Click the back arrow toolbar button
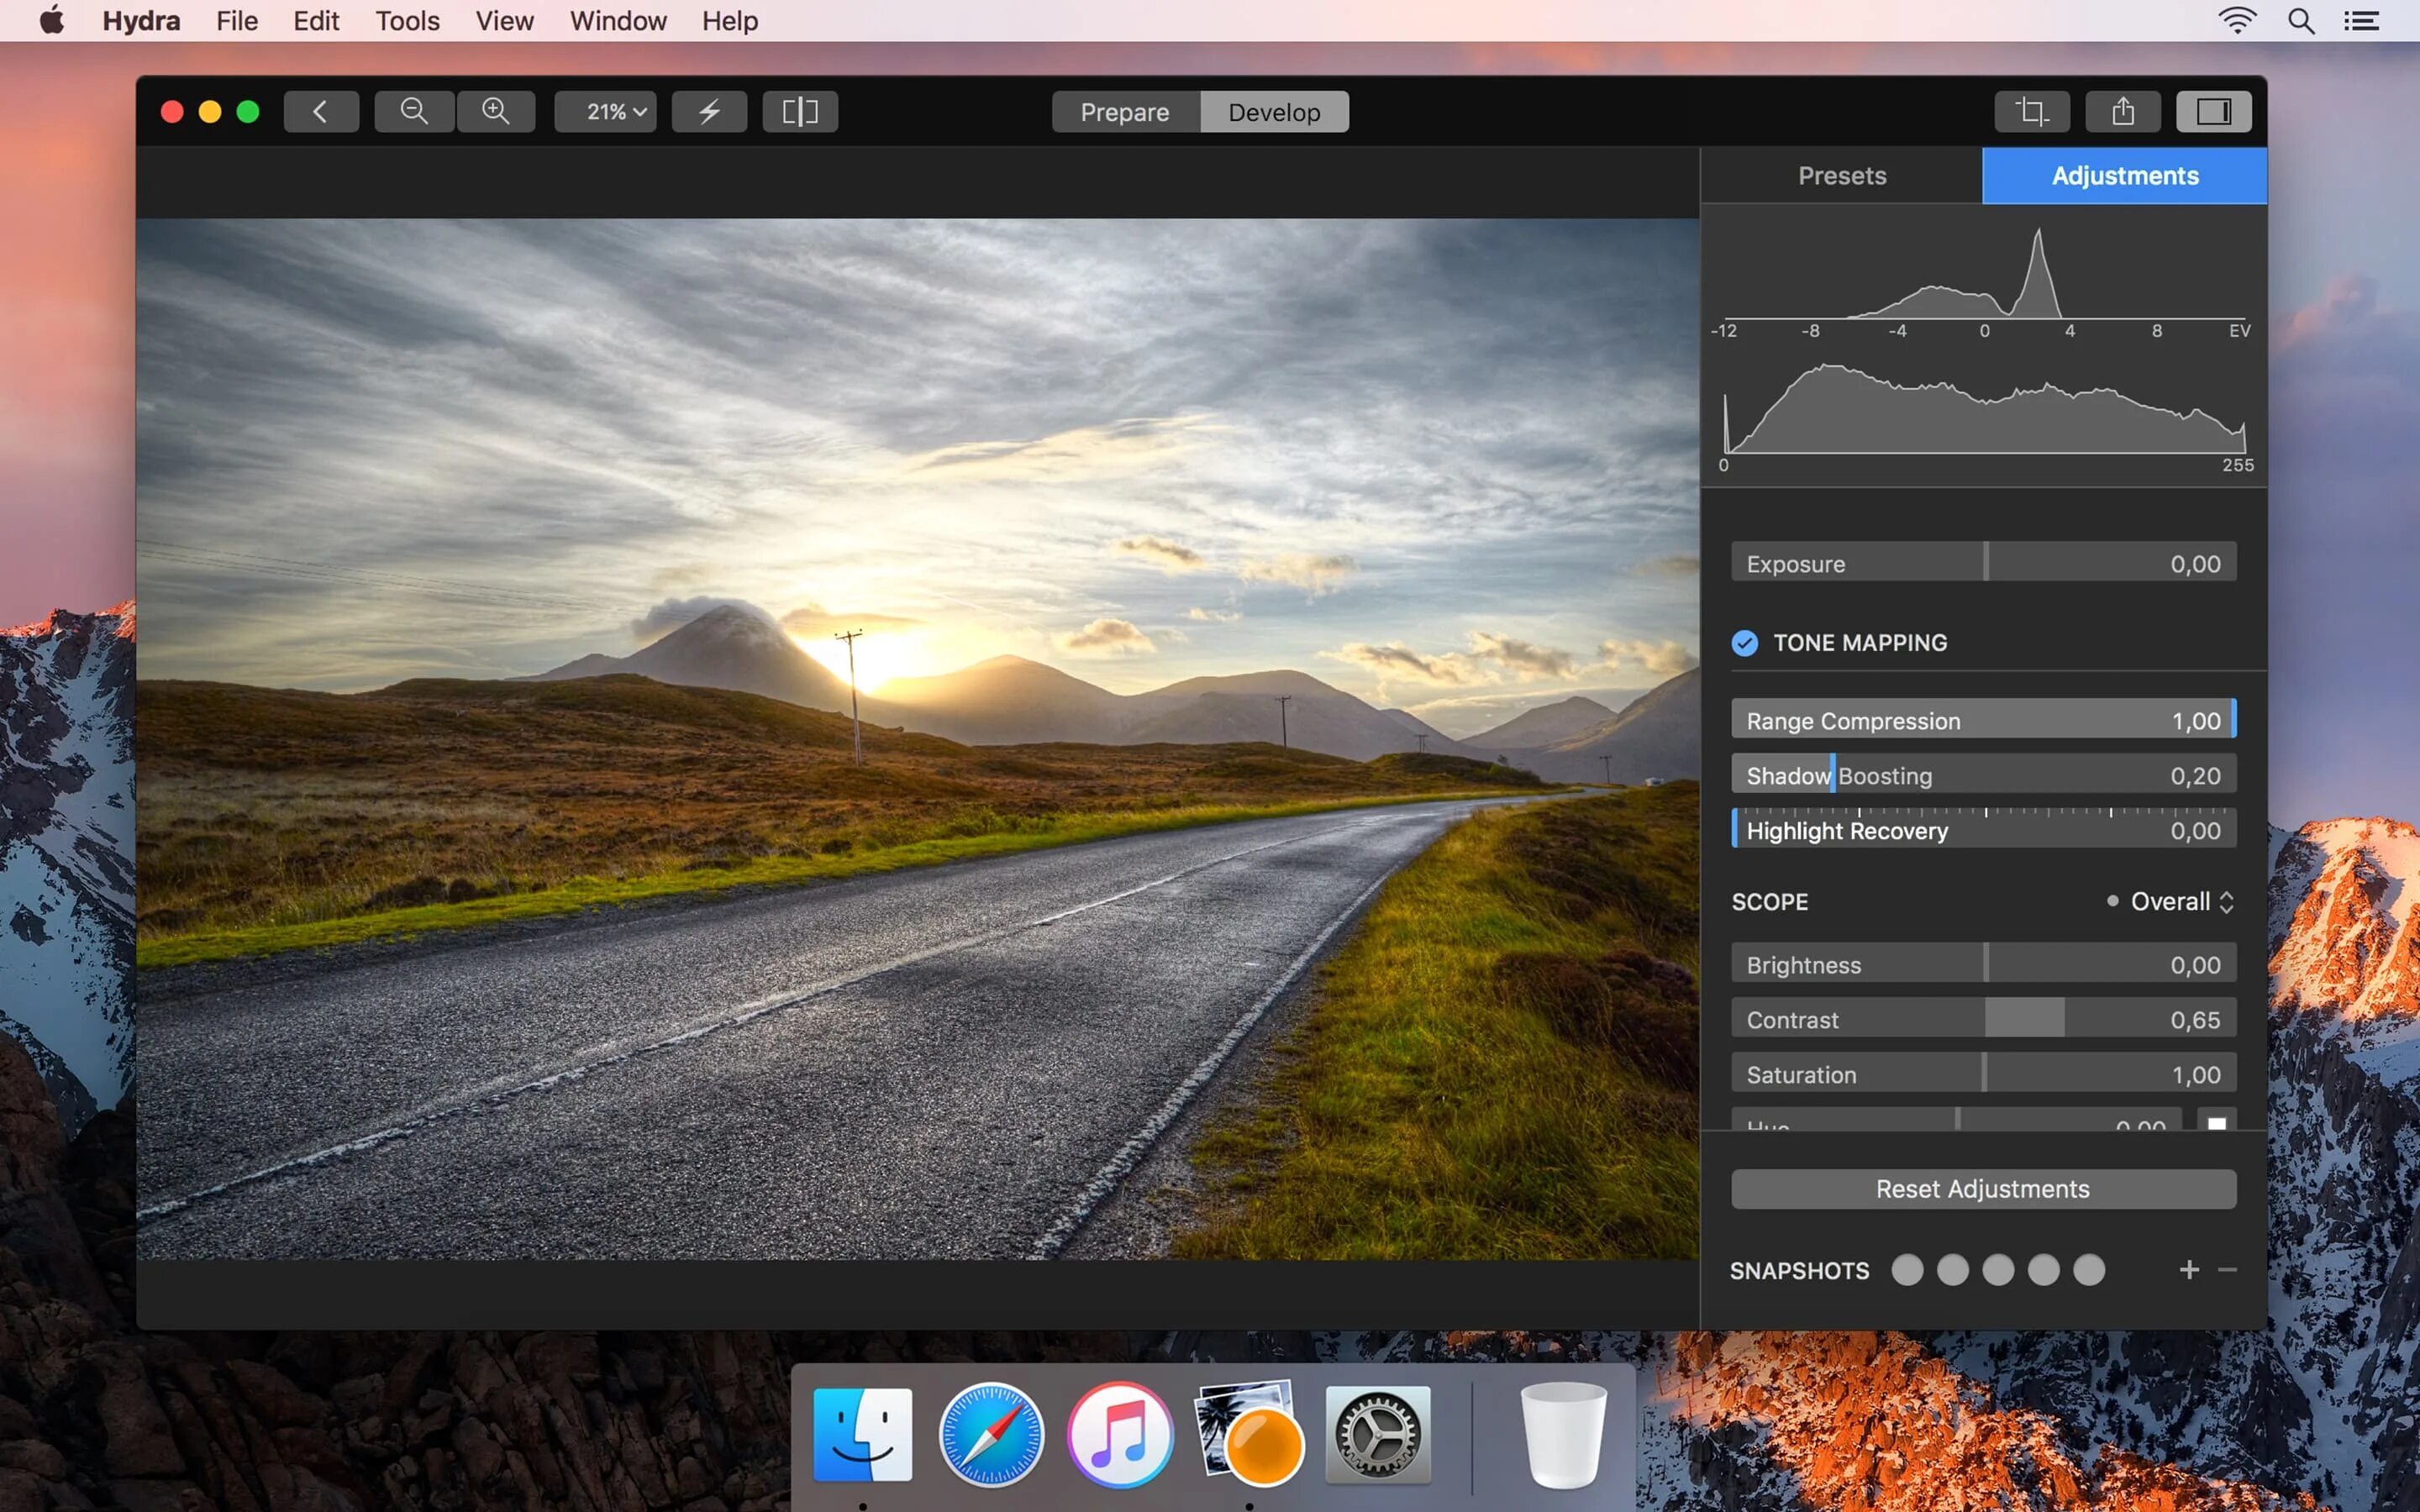The image size is (2420, 1512). click(x=321, y=111)
